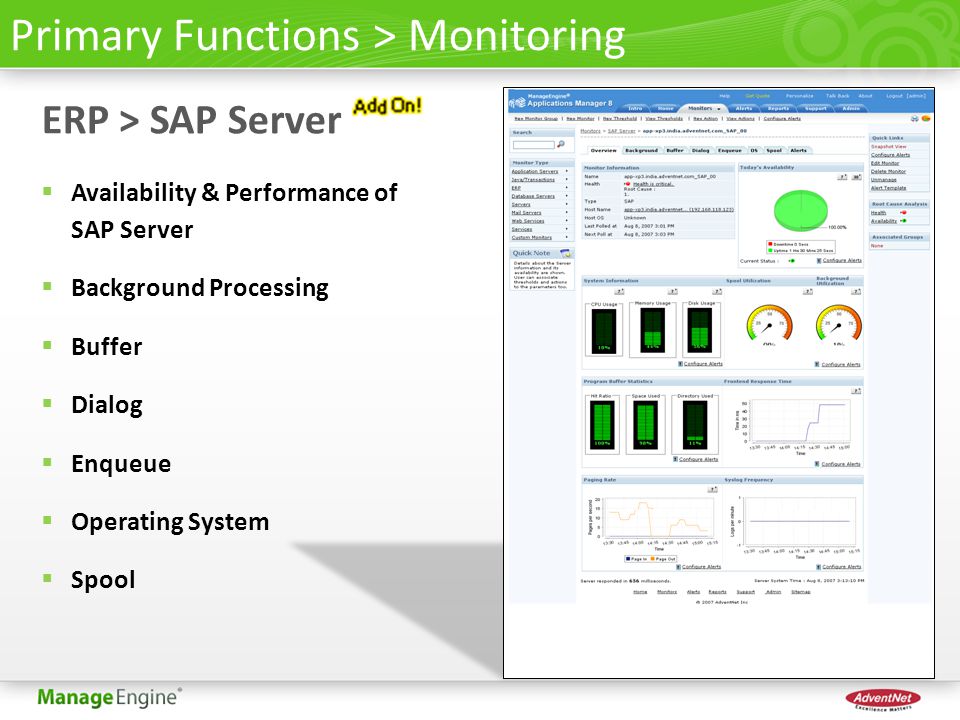Click the printer icon in toolbar
The image size is (960, 720).
click(x=915, y=118)
